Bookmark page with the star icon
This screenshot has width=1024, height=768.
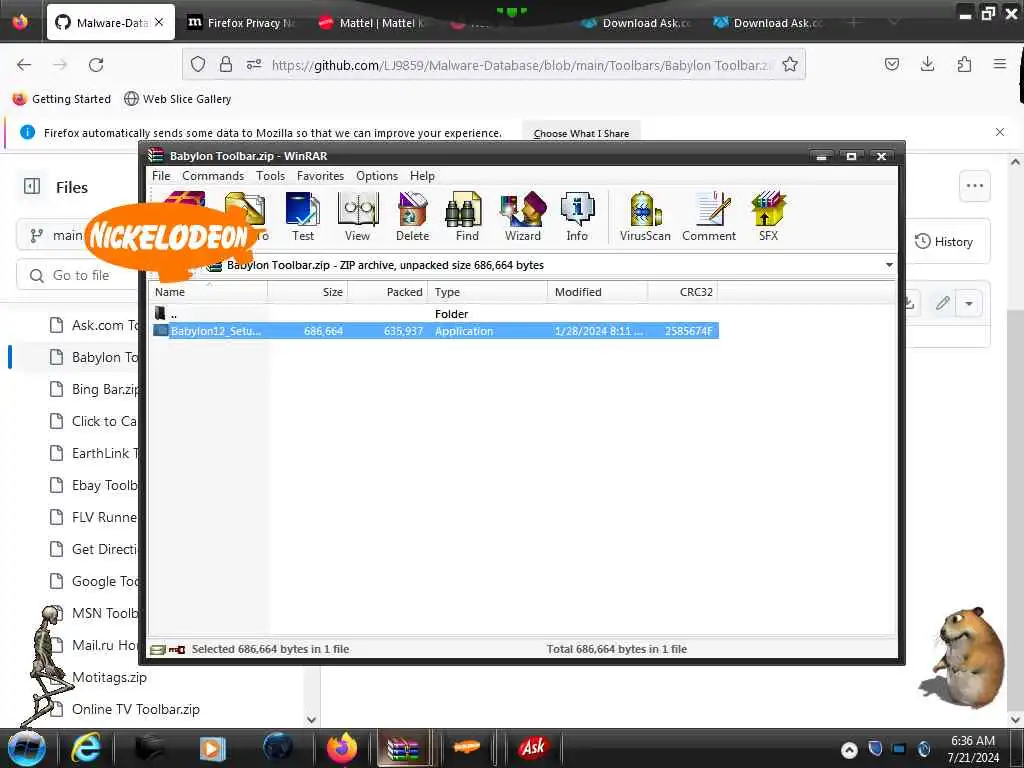(790, 65)
